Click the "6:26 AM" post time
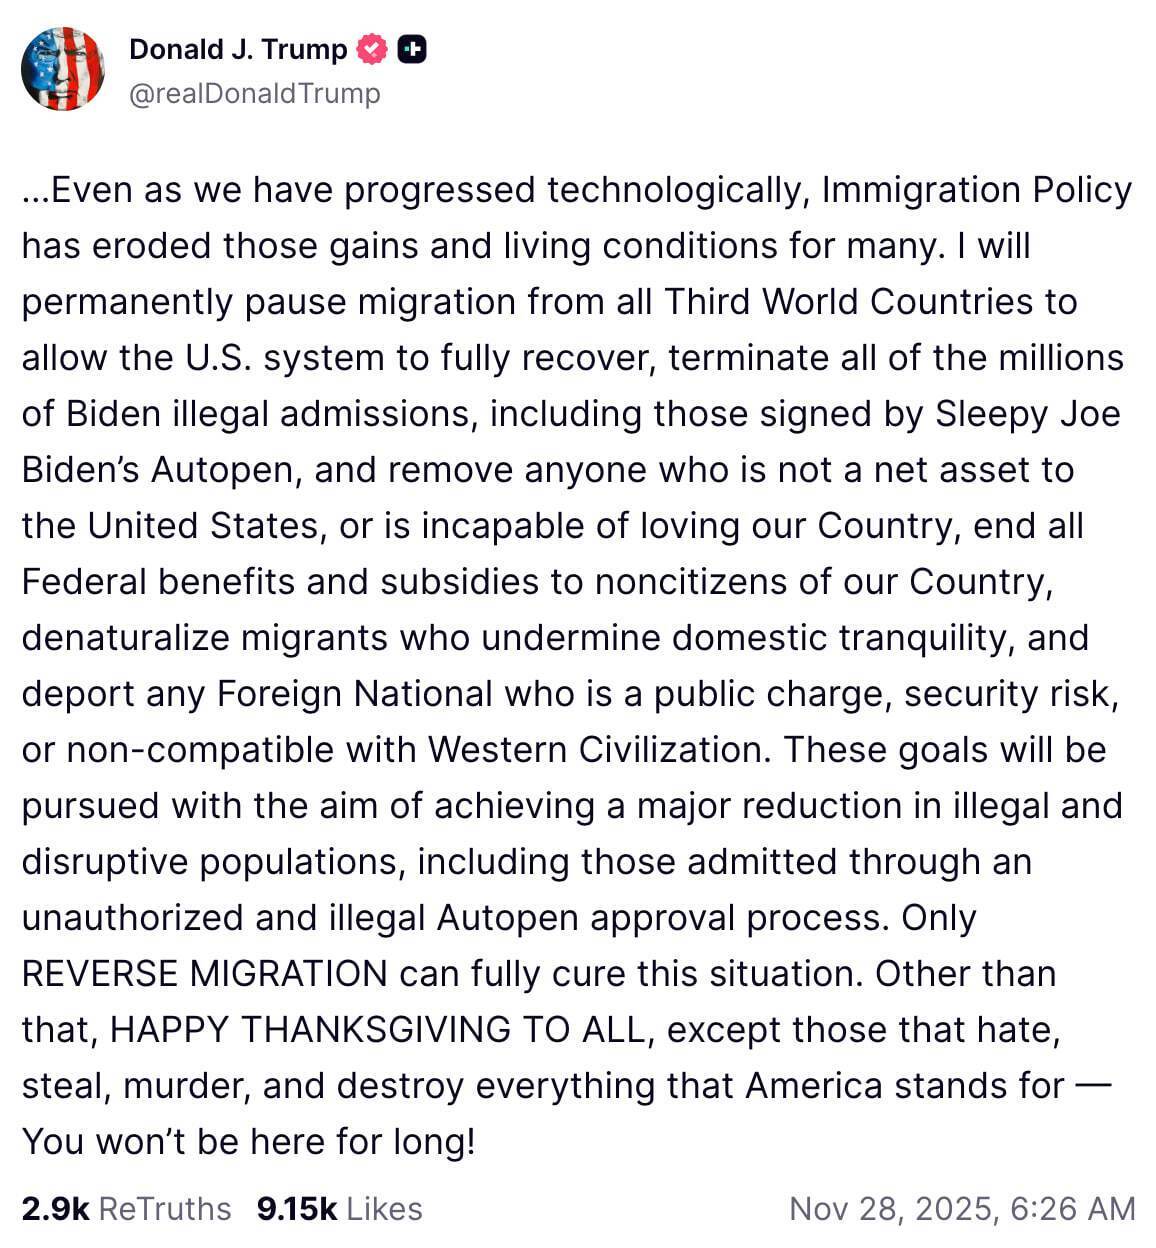 (x=1073, y=1208)
